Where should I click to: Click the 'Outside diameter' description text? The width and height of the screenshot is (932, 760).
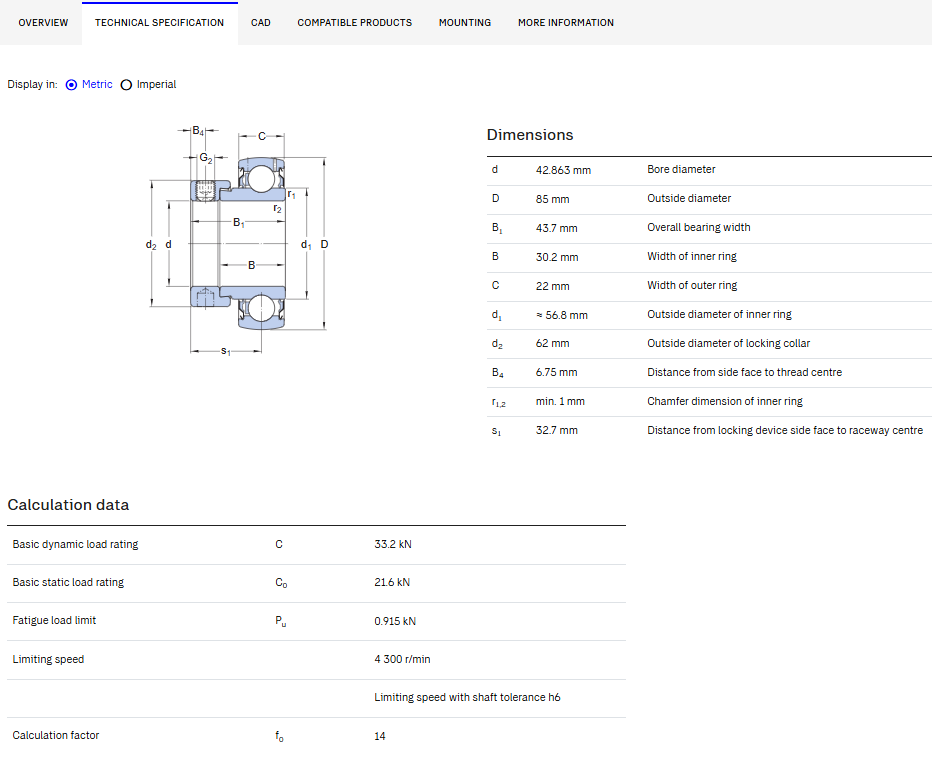(x=689, y=198)
